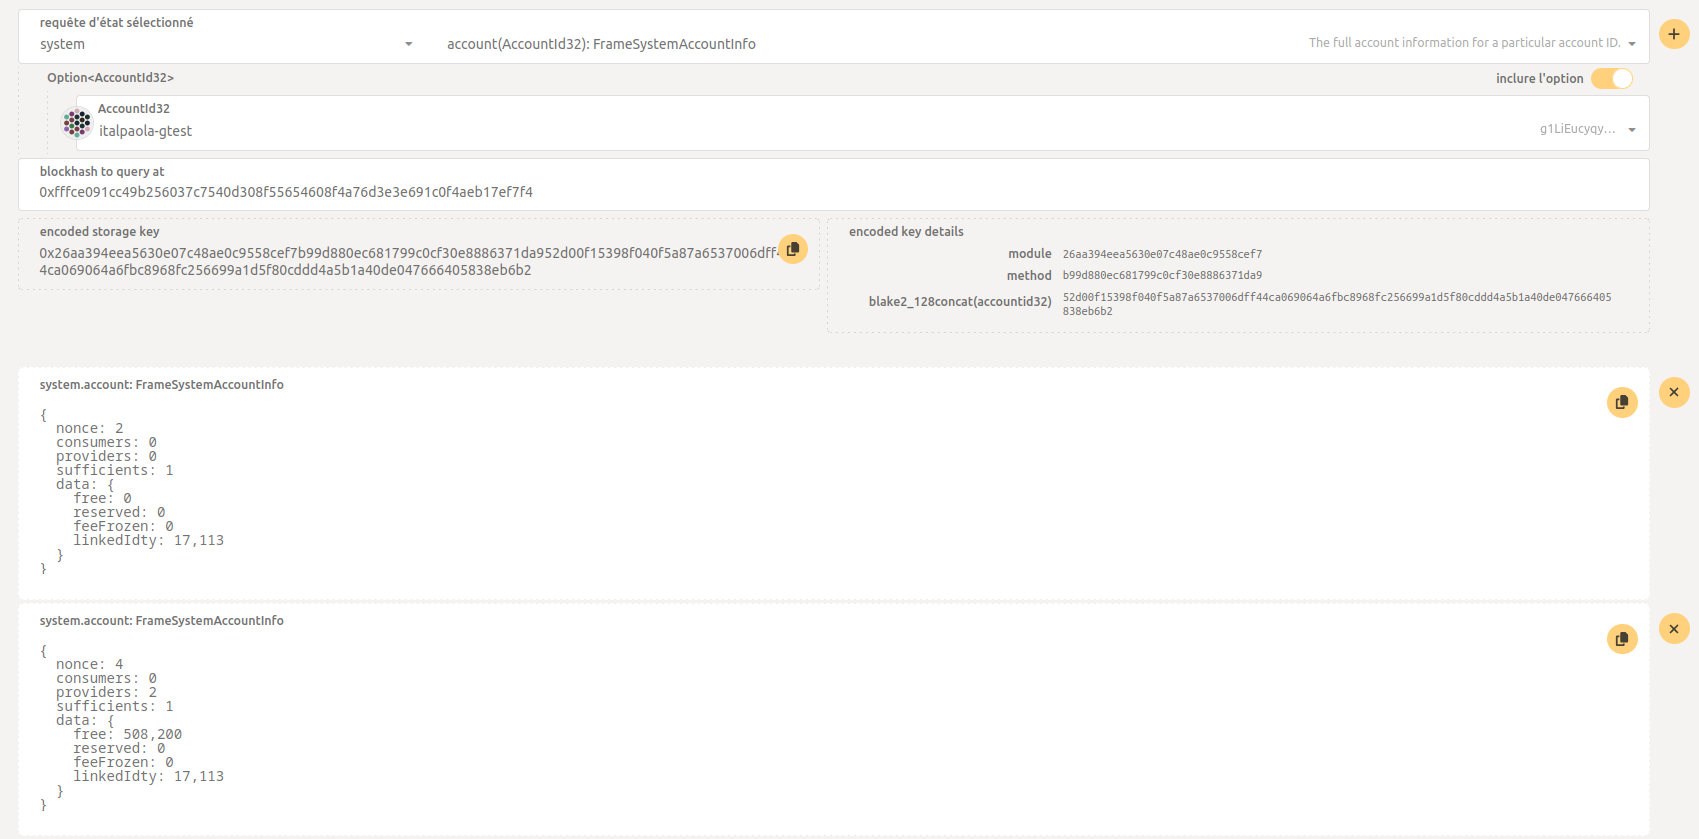Open the account(AccountId32) method selector
This screenshot has height=839, width=1699.
pyautogui.click(x=600, y=44)
